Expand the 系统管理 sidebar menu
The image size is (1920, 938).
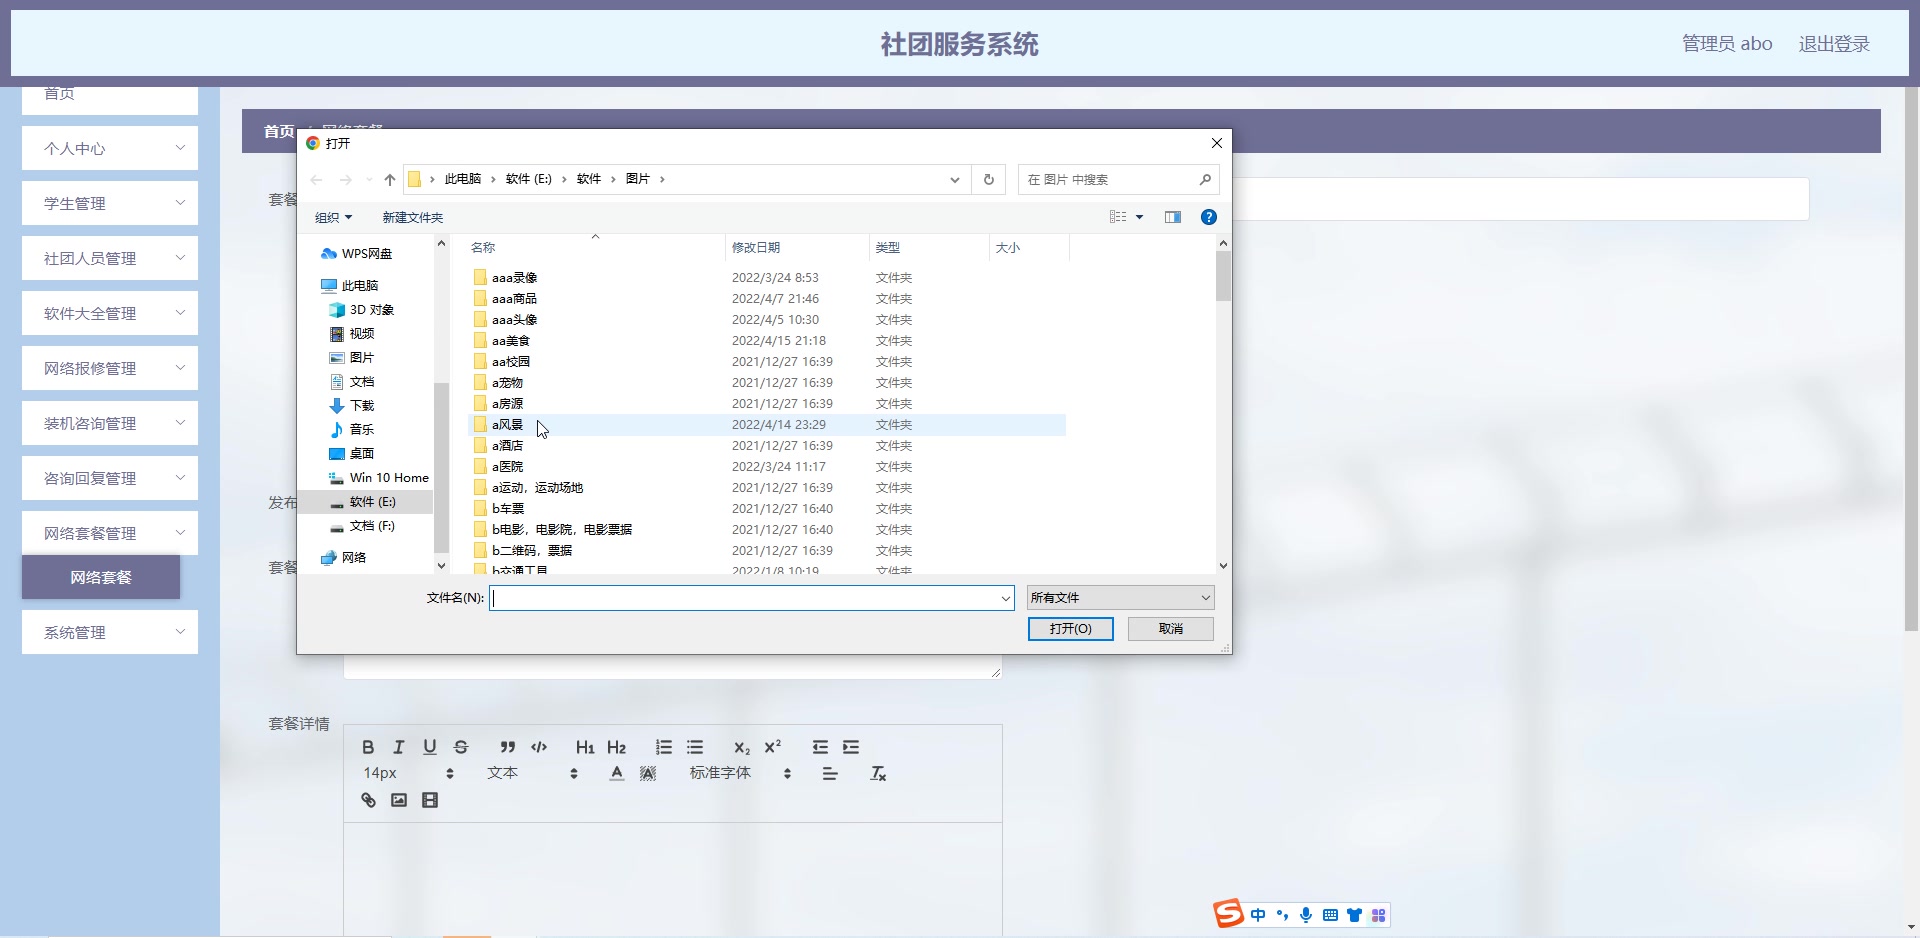tap(110, 632)
